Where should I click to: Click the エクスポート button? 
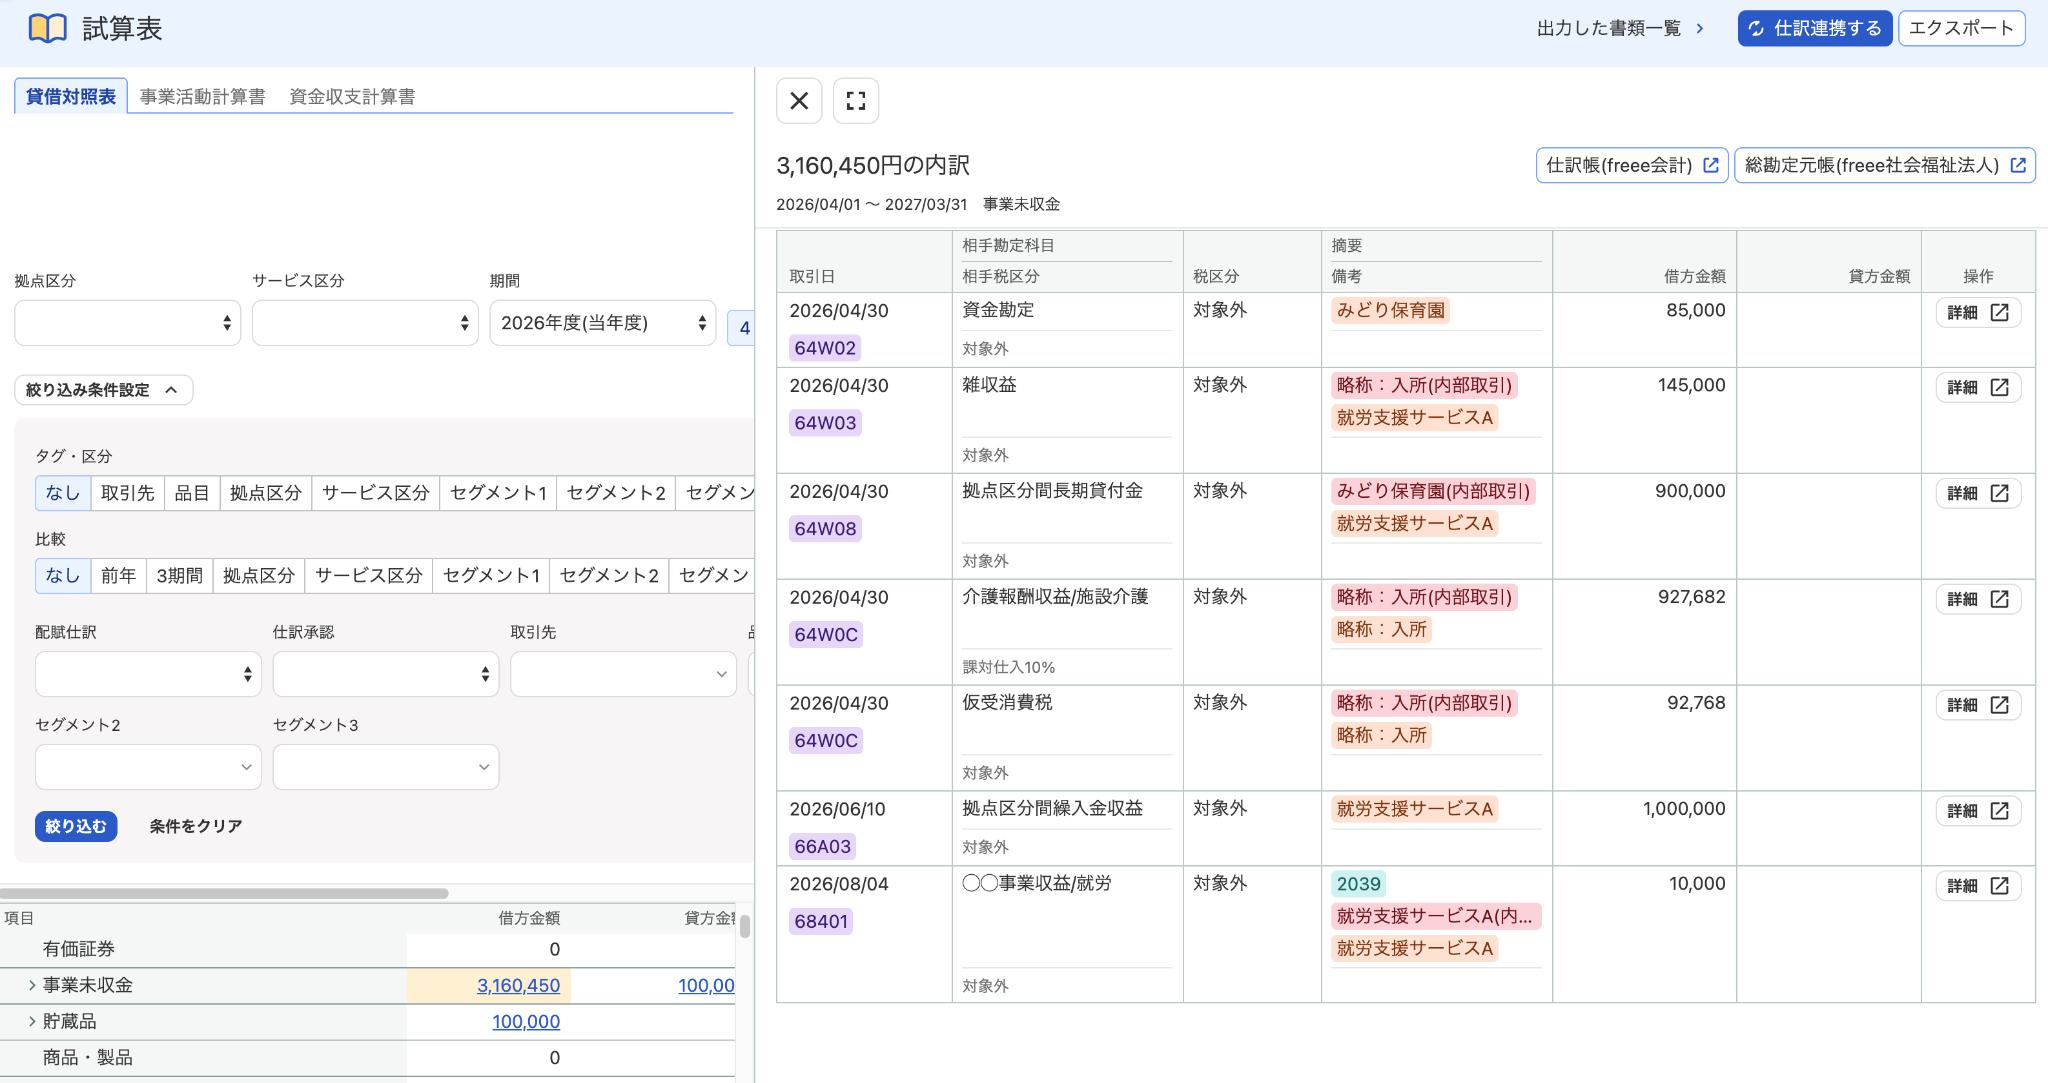click(x=1961, y=28)
